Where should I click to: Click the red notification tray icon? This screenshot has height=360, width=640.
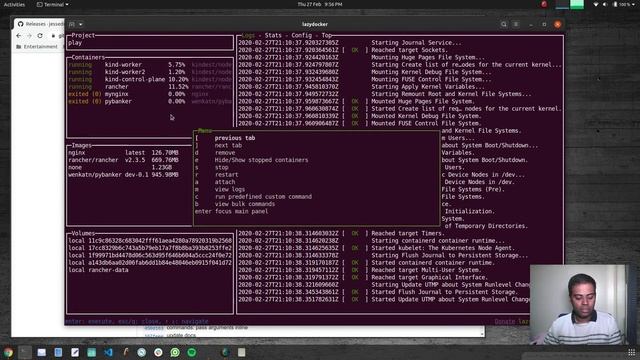(x=544, y=4)
